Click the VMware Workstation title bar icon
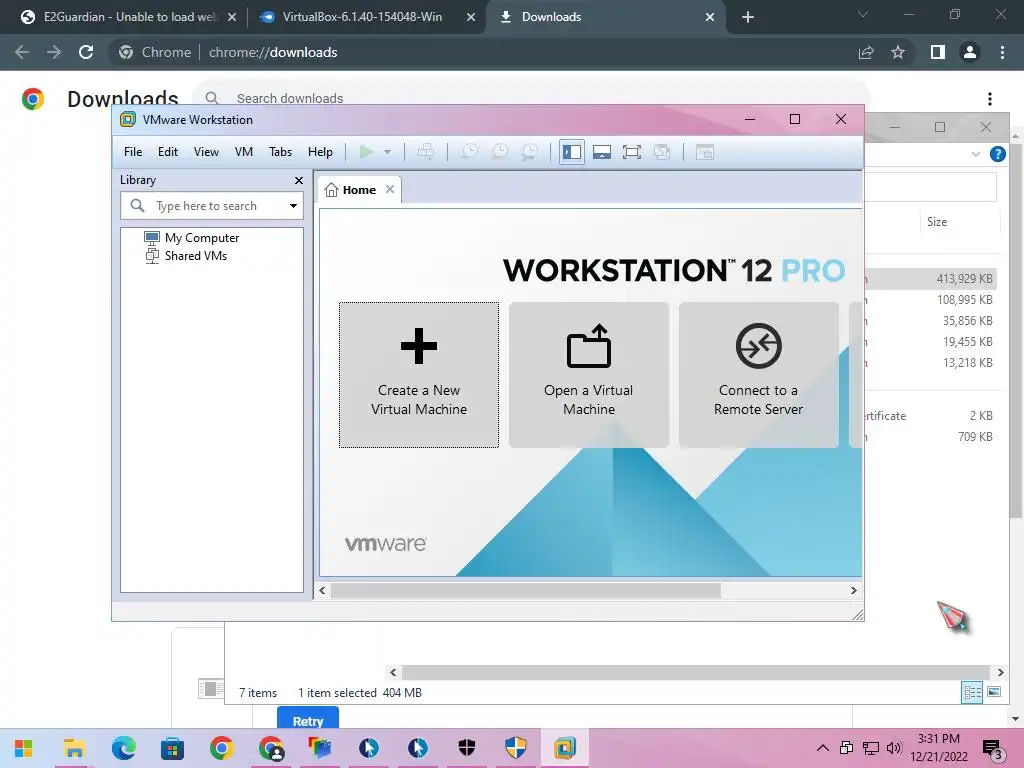 click(x=128, y=120)
